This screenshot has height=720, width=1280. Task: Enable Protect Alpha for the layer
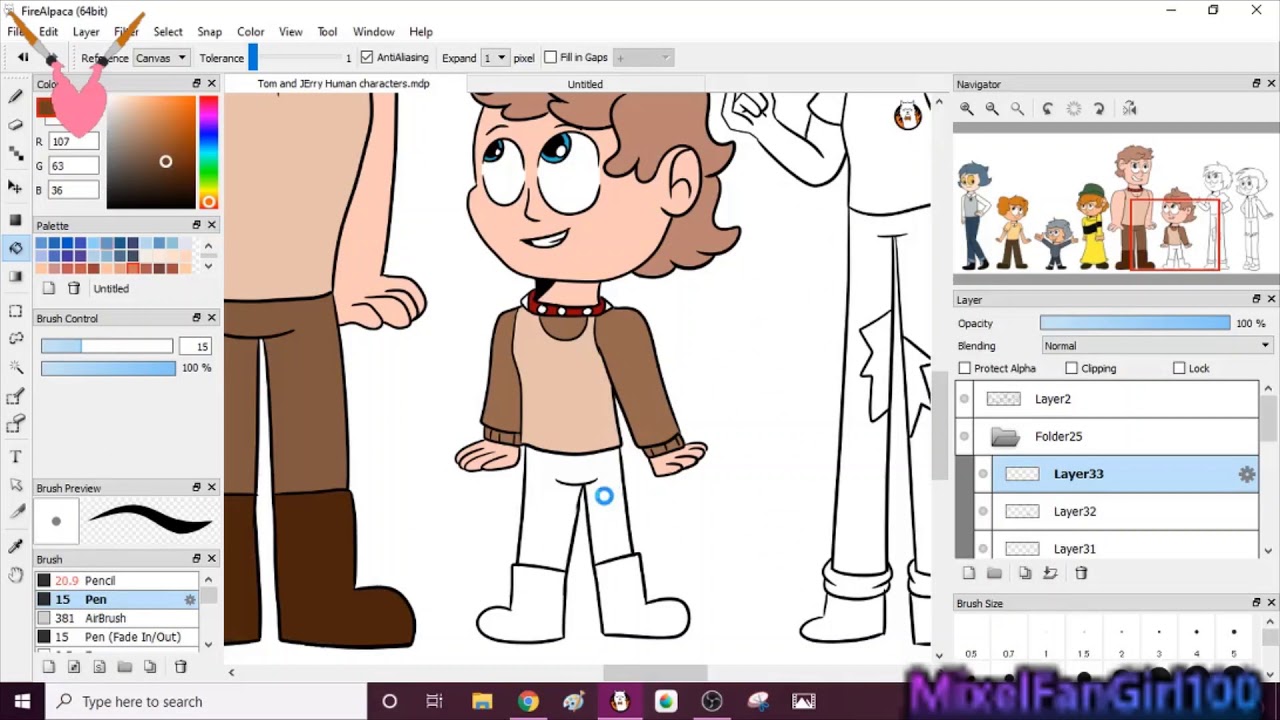pos(965,369)
